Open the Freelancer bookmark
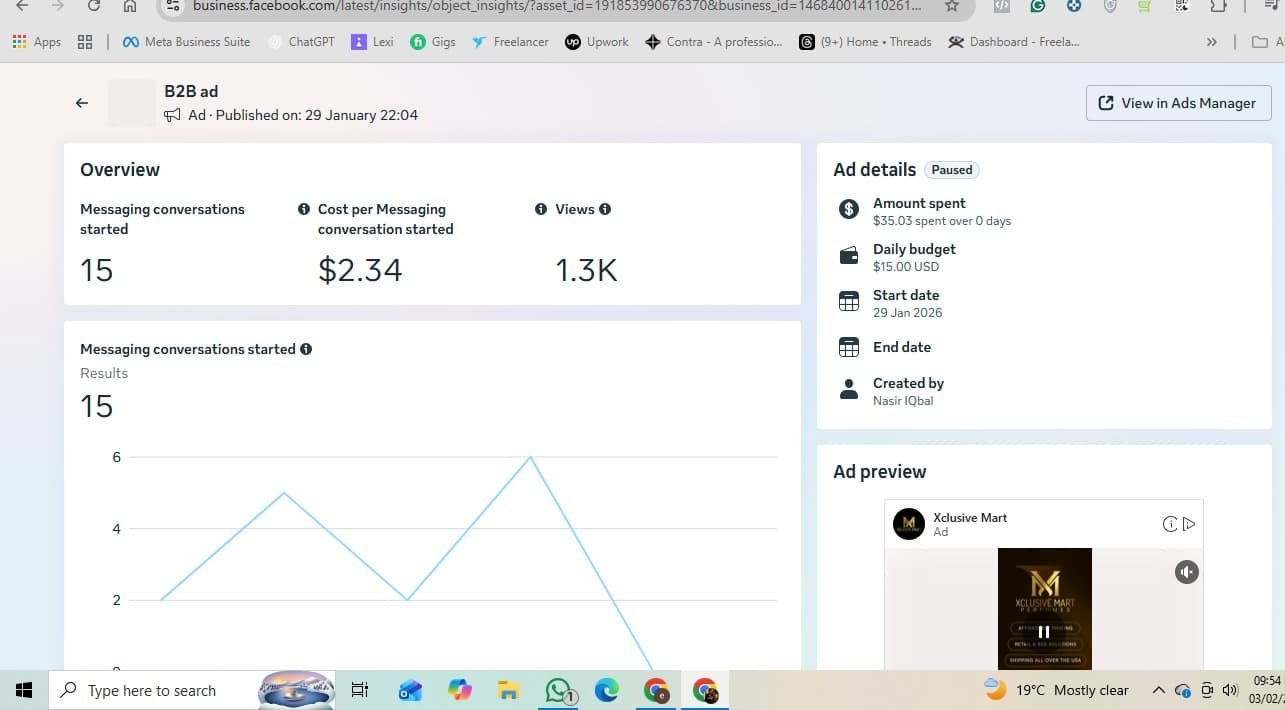 click(x=510, y=42)
